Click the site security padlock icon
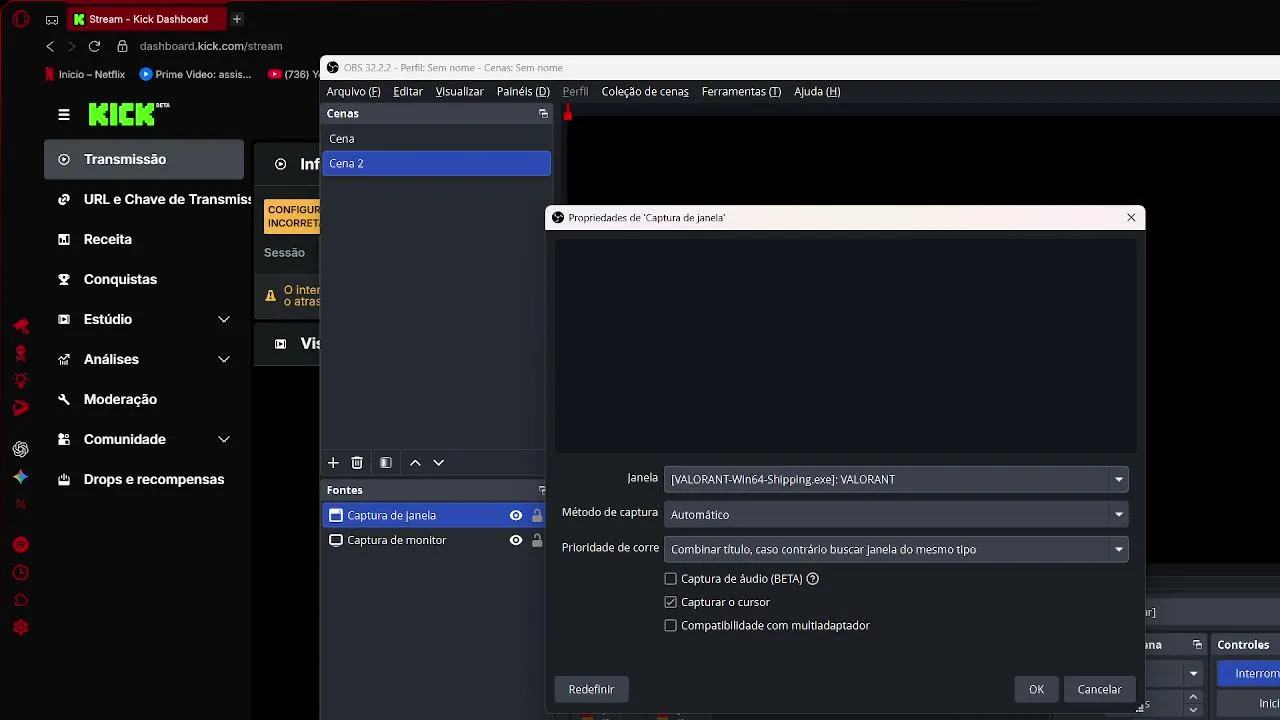 [x=123, y=46]
